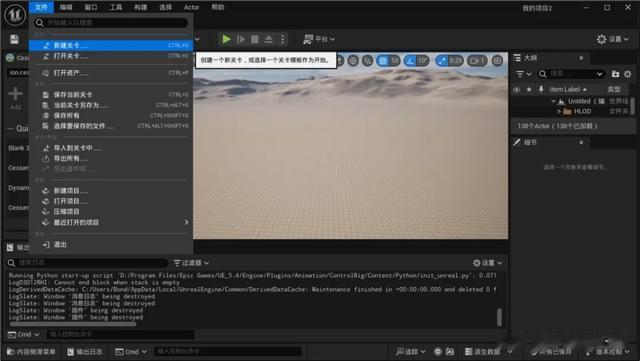The width and height of the screenshot is (640, 361).
Task: Choose 新建项目 from the file menu
Action: [111, 191]
